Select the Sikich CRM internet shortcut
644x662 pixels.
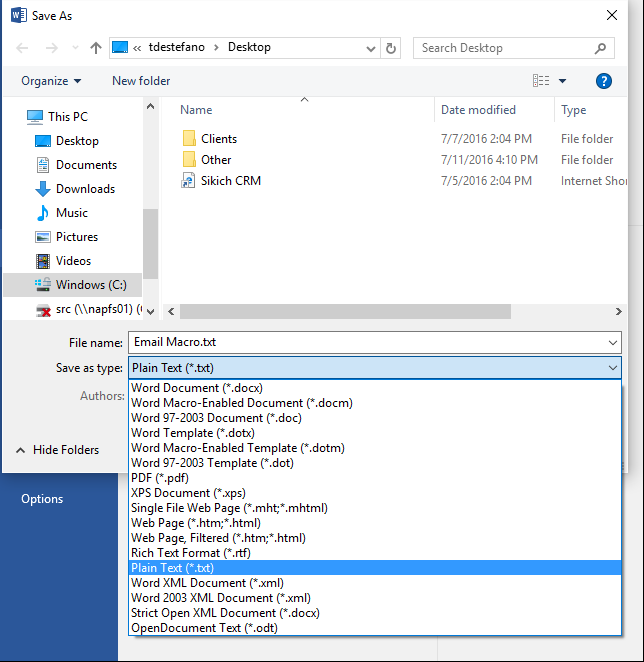[x=231, y=181]
